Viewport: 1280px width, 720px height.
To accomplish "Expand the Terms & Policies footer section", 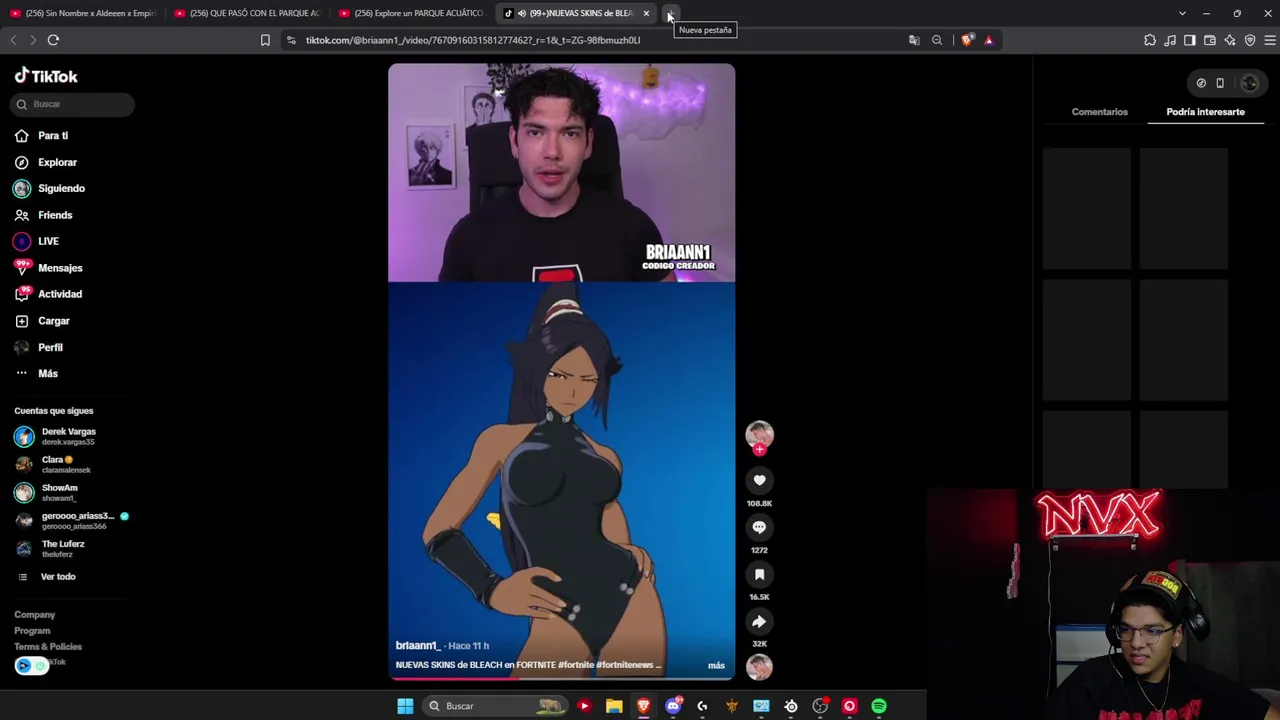I will [48, 647].
